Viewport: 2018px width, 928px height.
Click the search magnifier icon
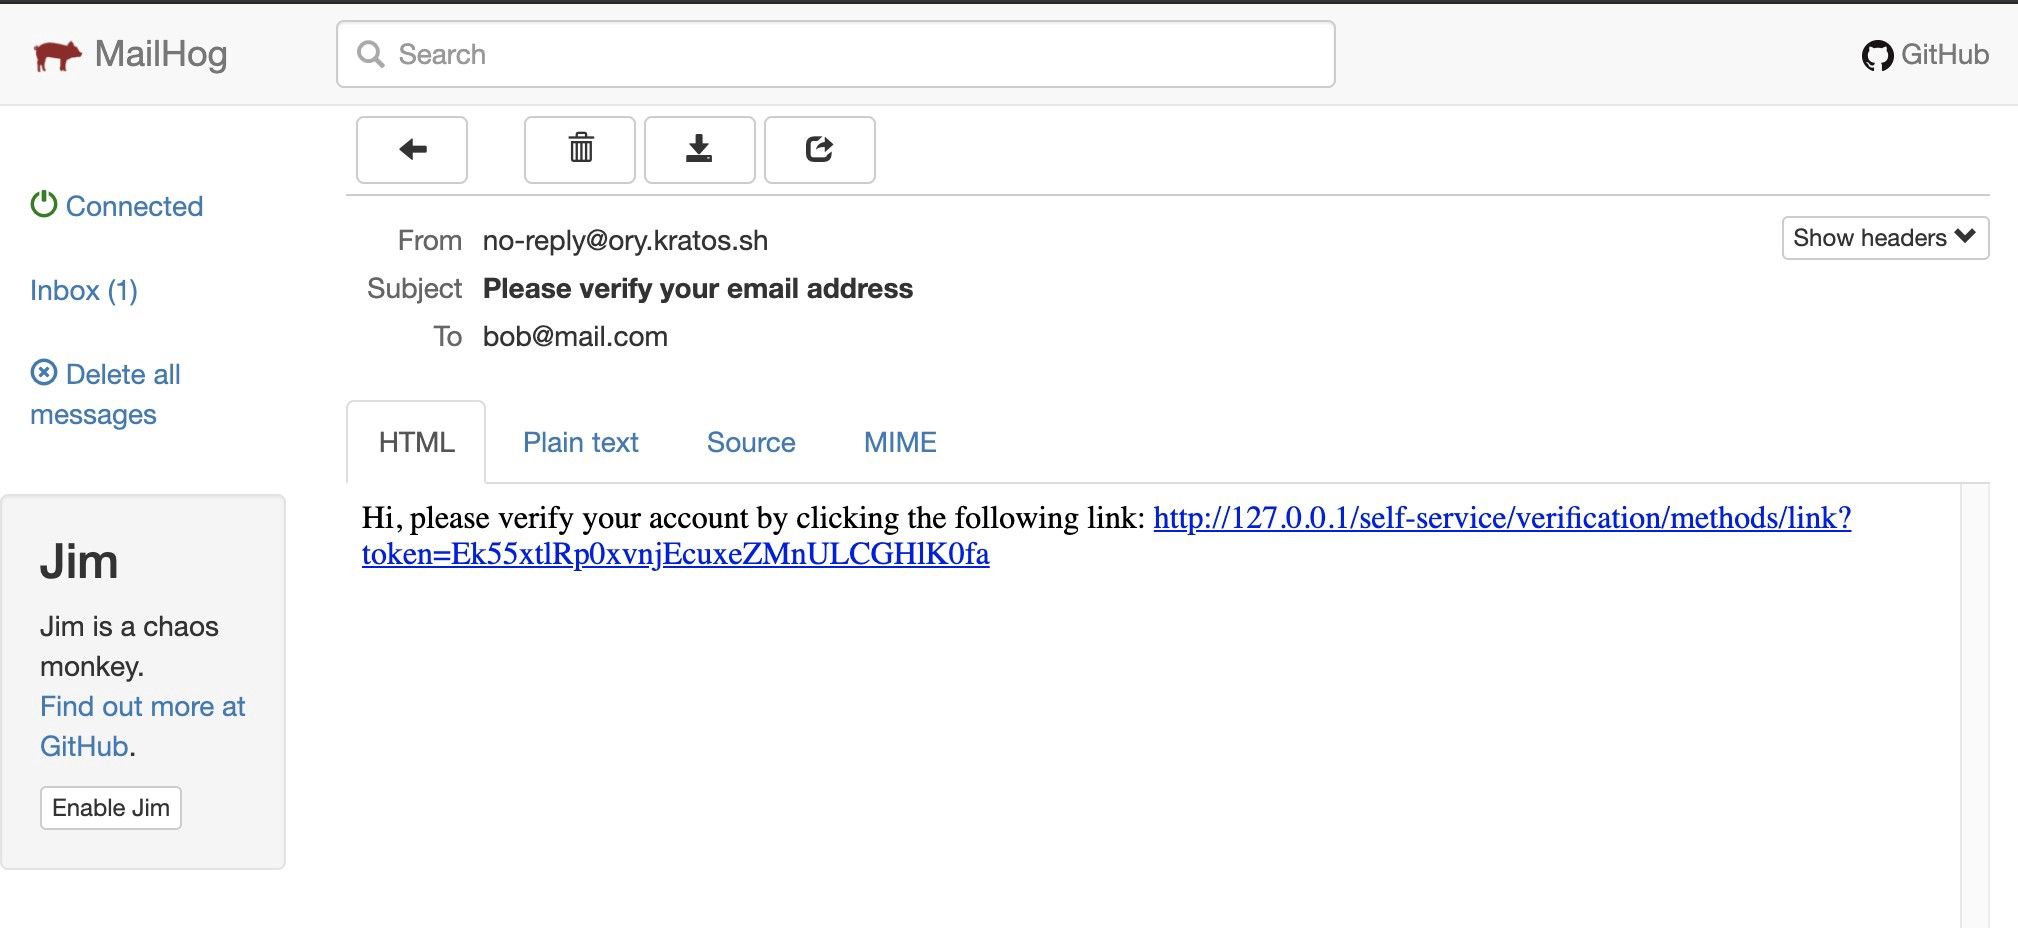371,54
